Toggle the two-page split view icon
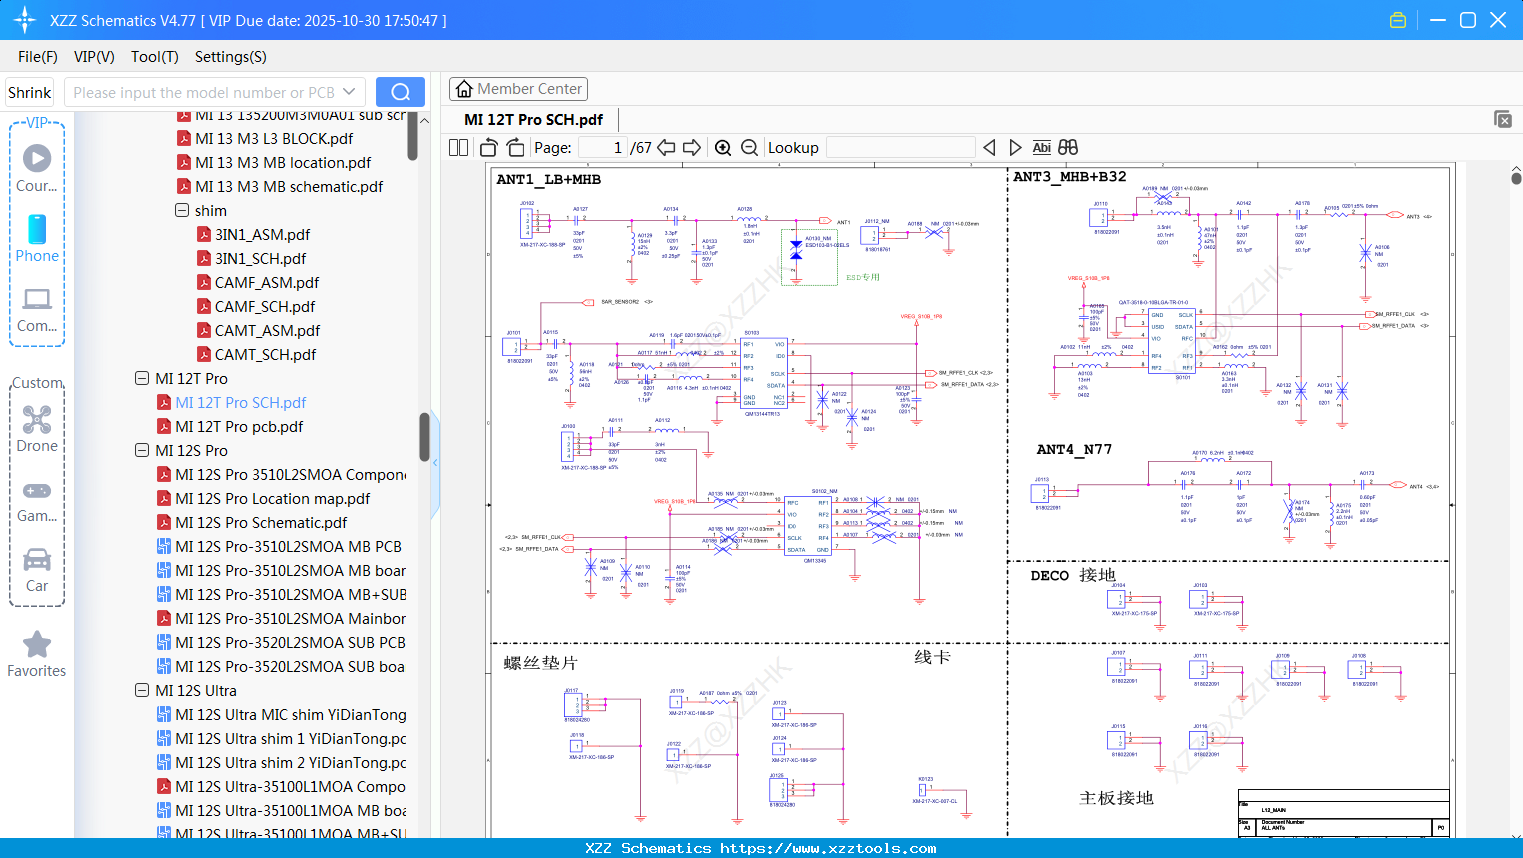This screenshot has height=858, width=1523. click(x=459, y=148)
